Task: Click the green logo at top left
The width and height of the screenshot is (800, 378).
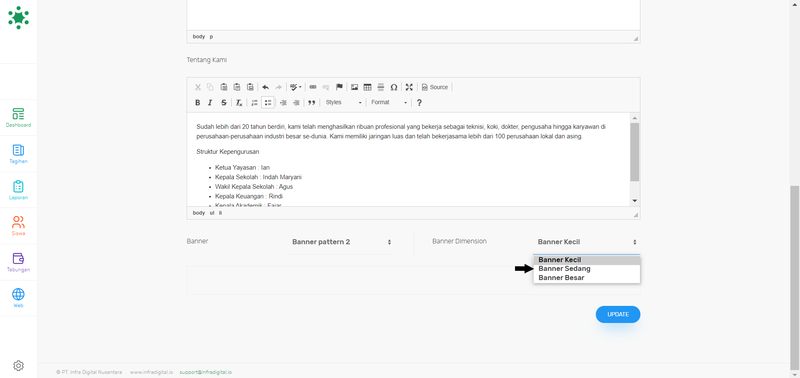Action: click(x=18, y=17)
